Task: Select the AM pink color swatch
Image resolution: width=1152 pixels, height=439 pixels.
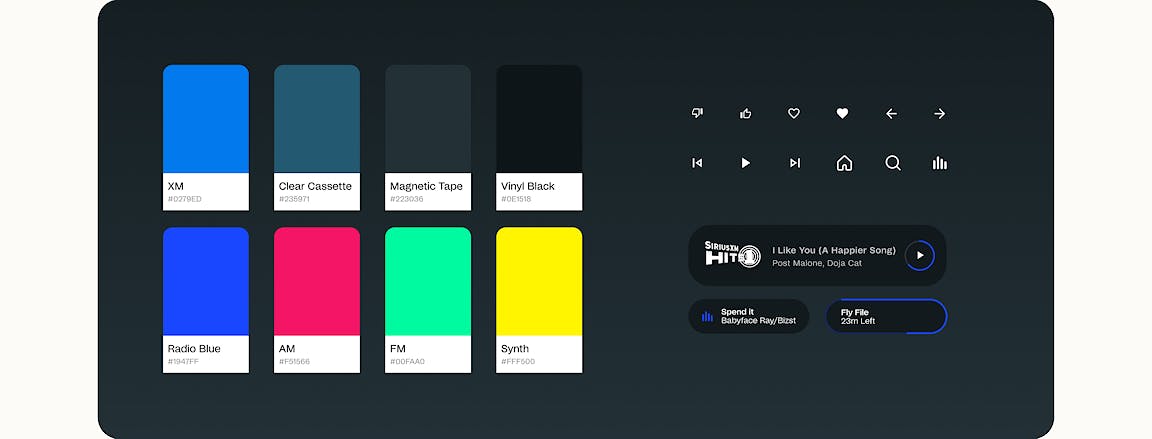Action: (317, 282)
